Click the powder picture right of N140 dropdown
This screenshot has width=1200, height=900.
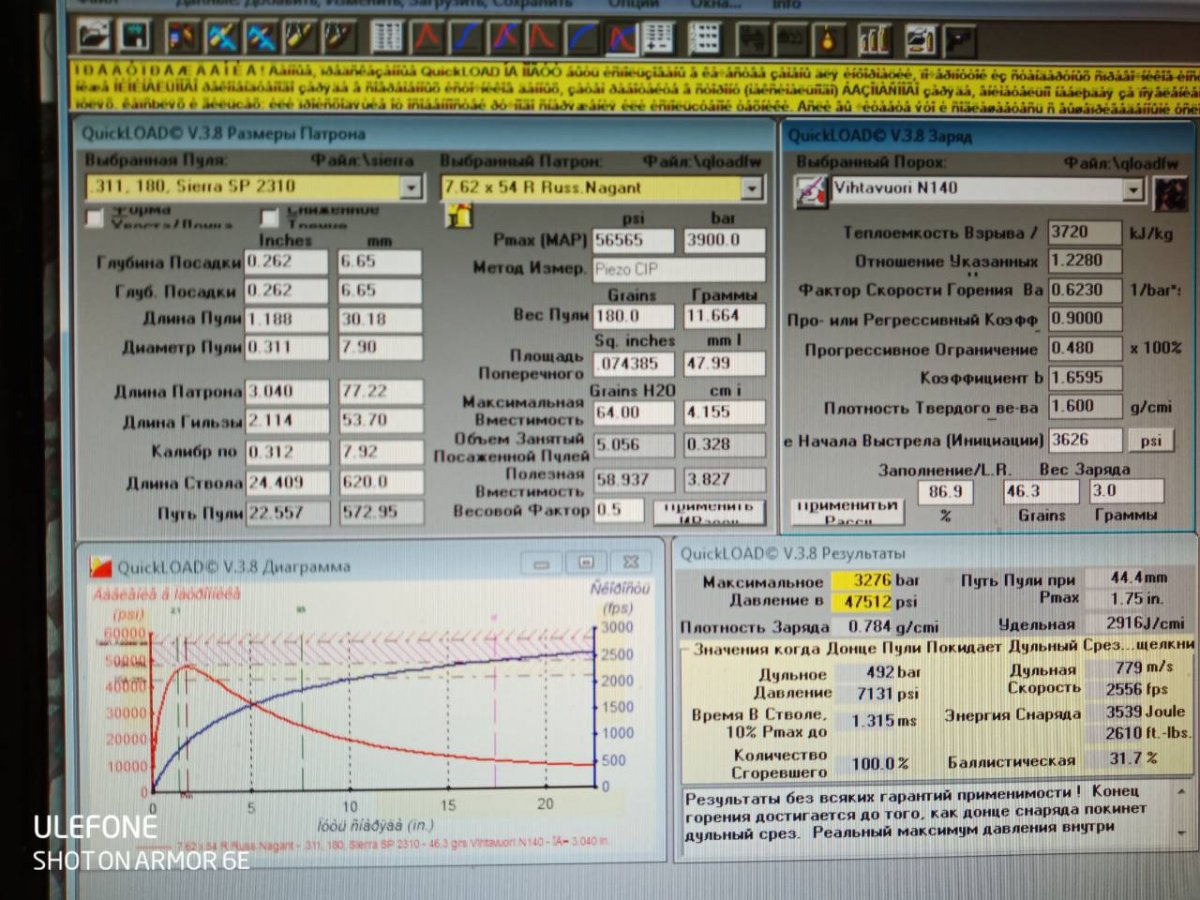point(1170,192)
